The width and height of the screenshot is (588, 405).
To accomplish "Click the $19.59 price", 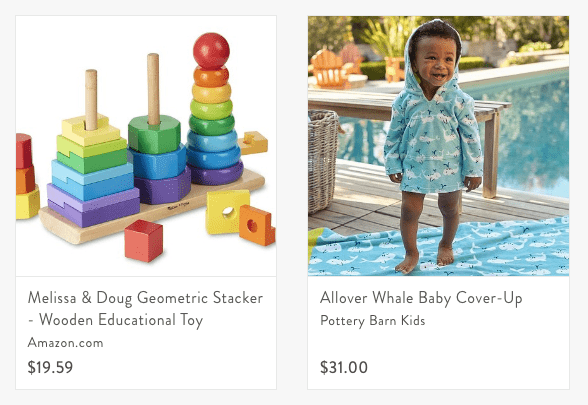I will tap(50, 367).
